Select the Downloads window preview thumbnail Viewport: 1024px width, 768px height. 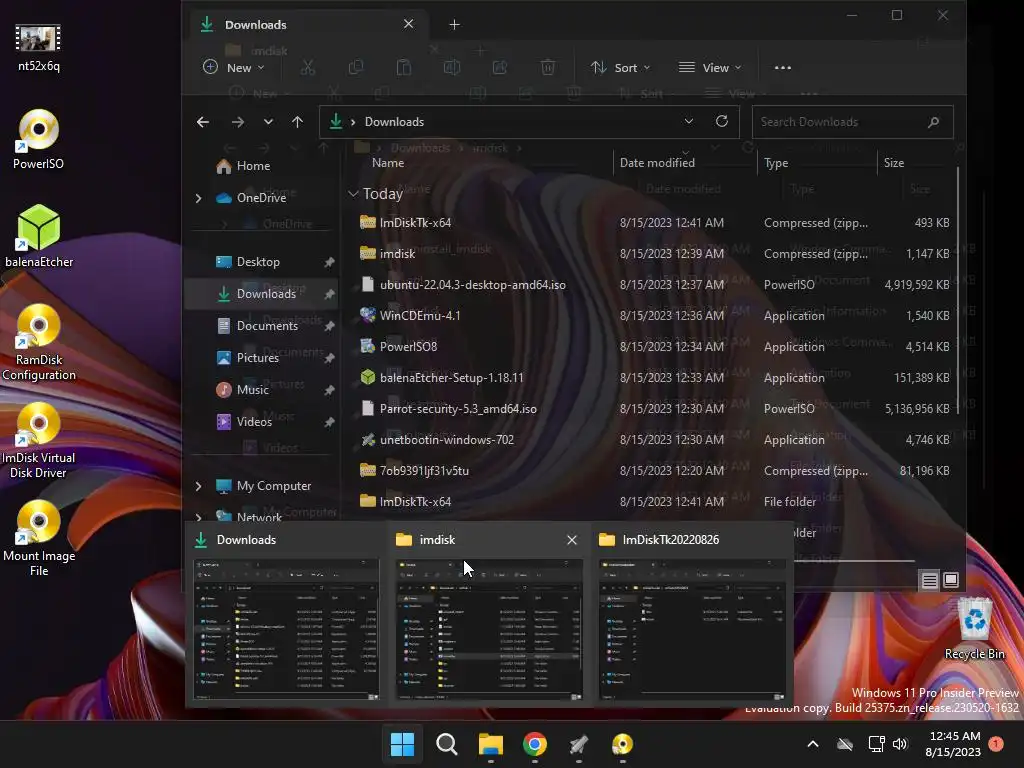coord(286,630)
